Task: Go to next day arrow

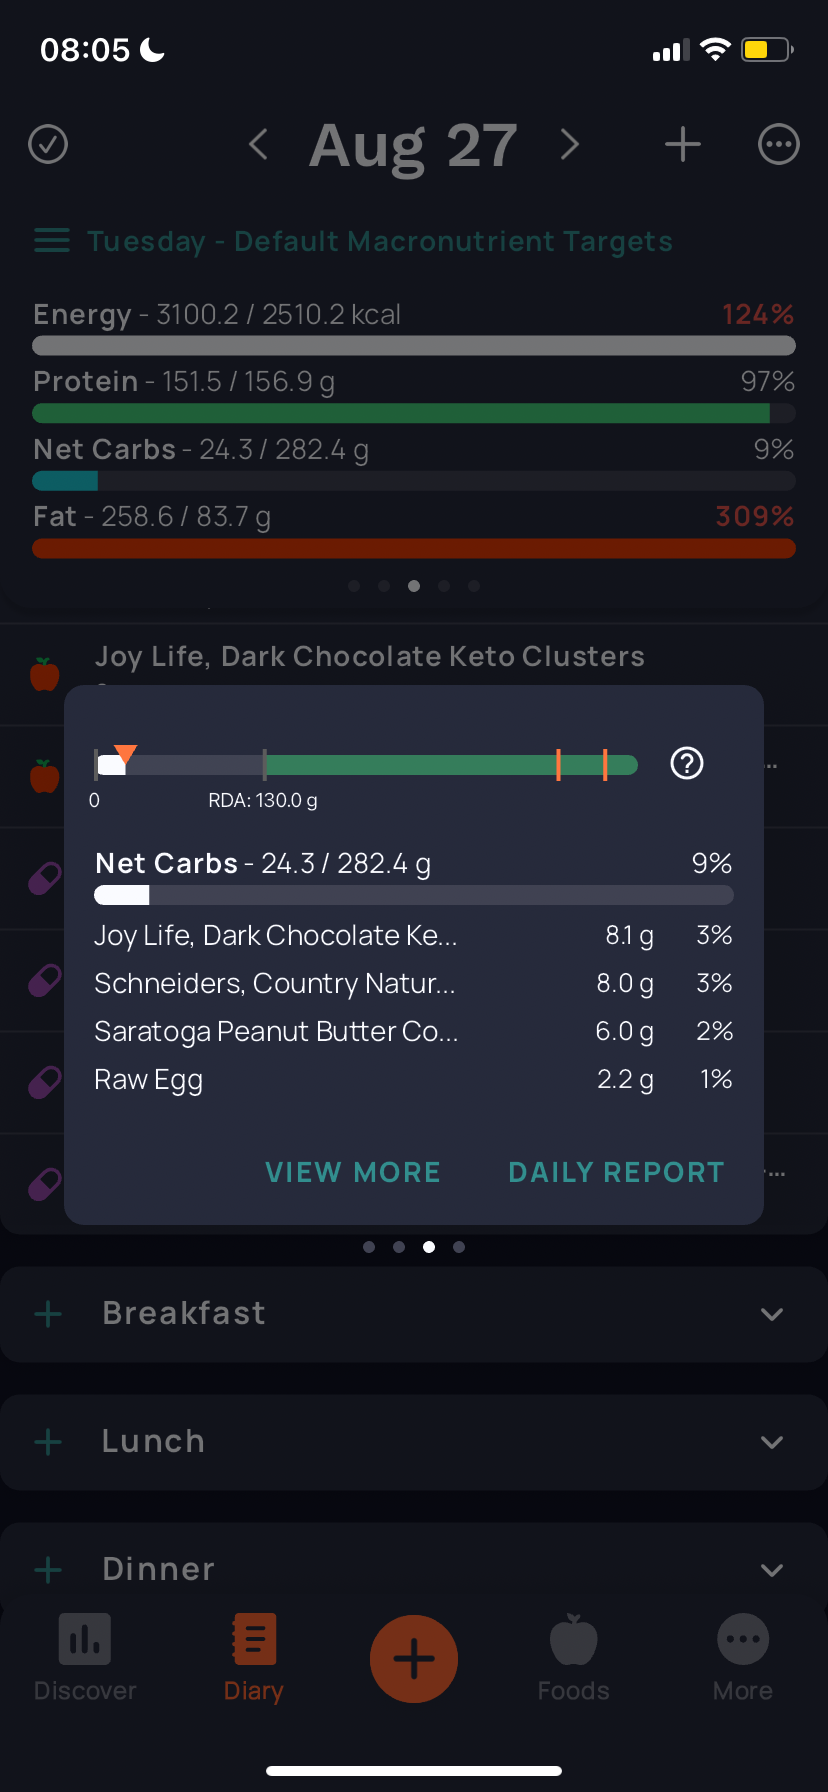Action: 570,145
